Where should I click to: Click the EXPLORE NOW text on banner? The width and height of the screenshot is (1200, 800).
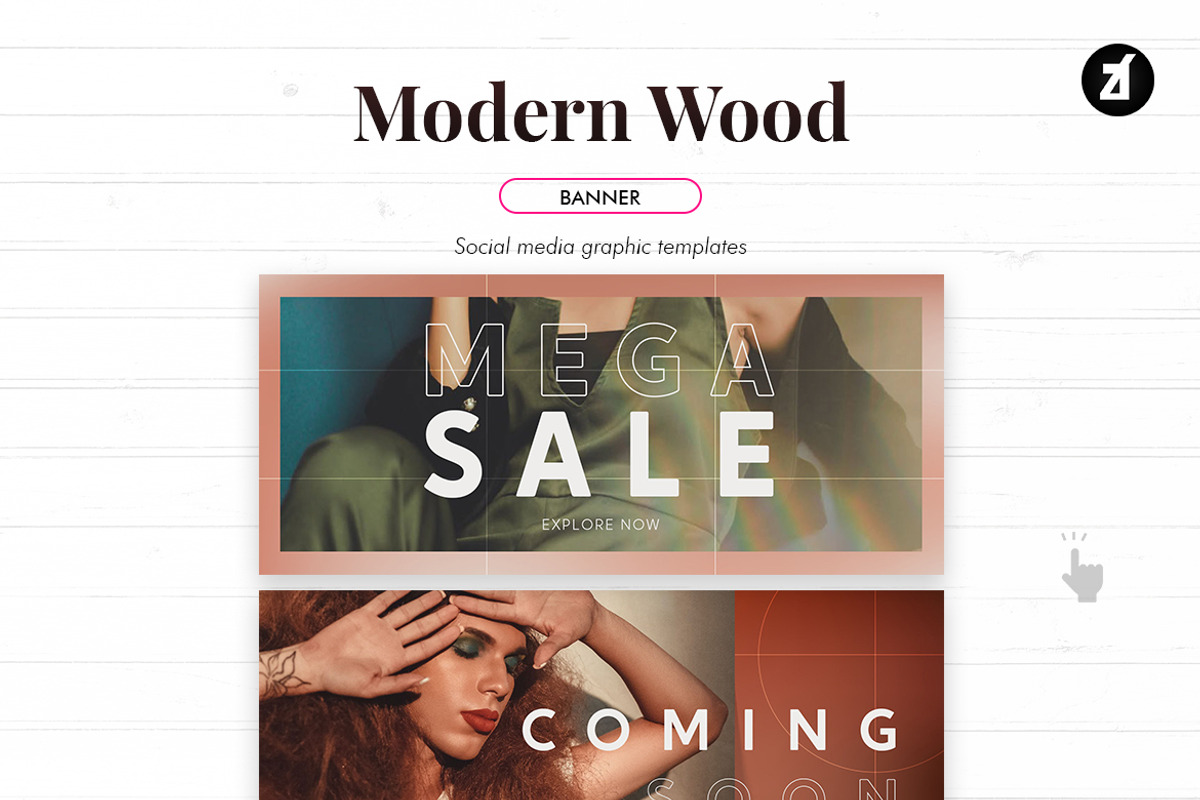coord(601,524)
